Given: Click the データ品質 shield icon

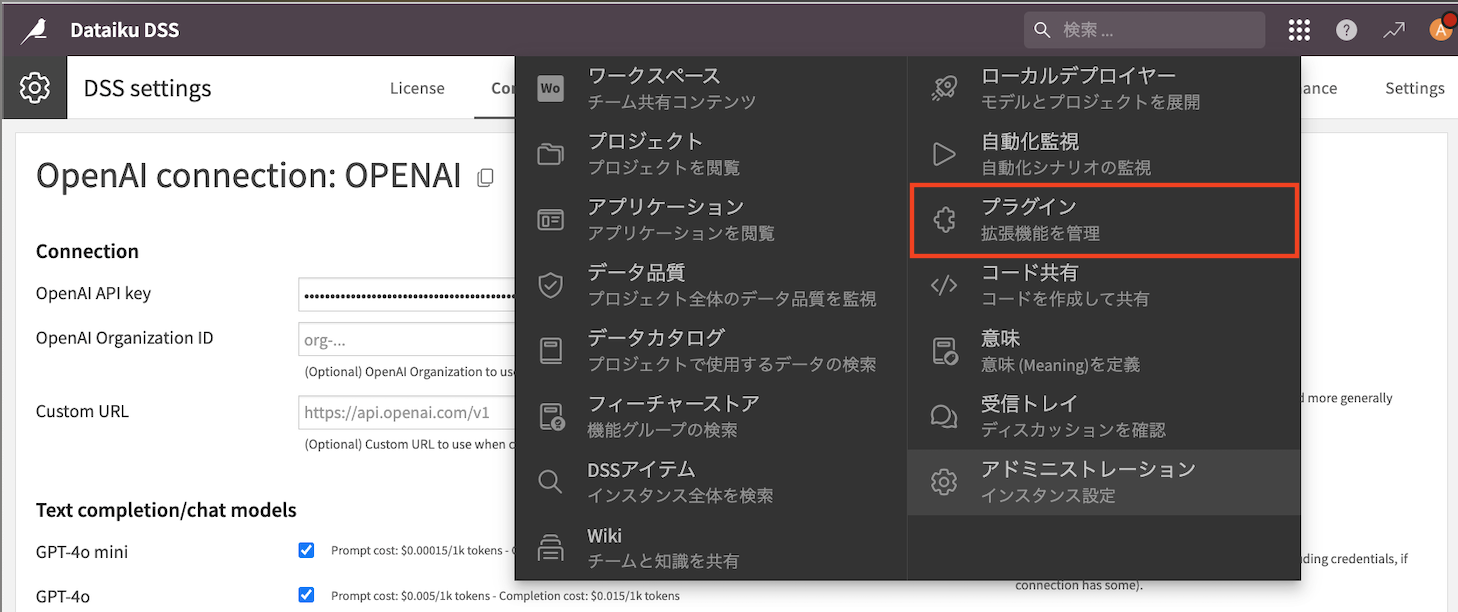Looking at the screenshot, I should (550, 285).
